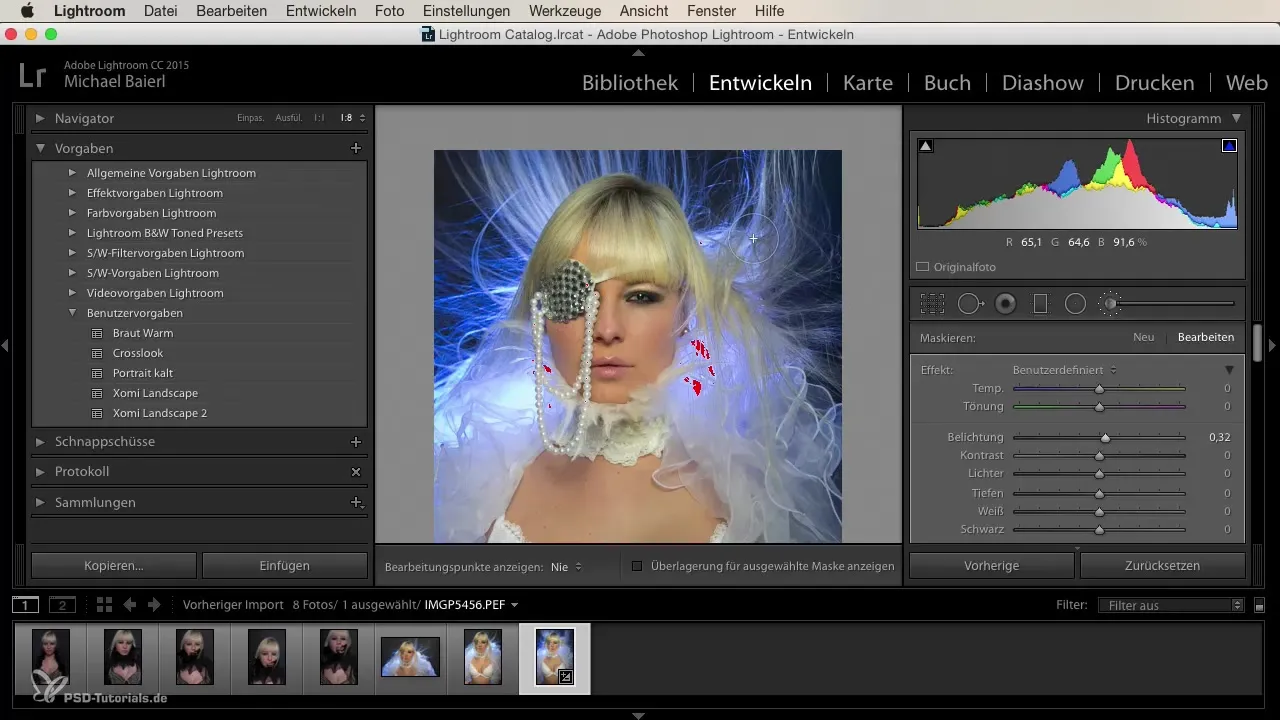Select the Crop Overlay tool
This screenshot has width=1280, height=720.
click(x=932, y=303)
